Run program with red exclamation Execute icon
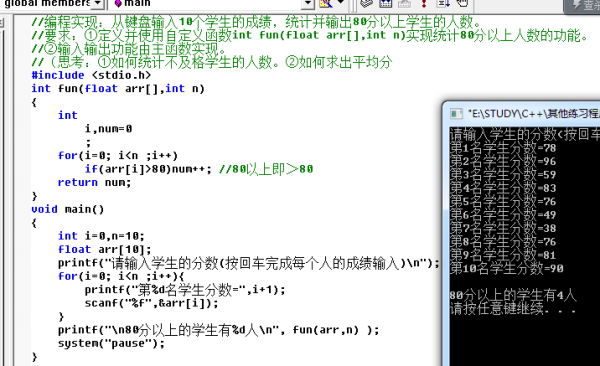This screenshot has height=366, width=600. tap(424, 3)
